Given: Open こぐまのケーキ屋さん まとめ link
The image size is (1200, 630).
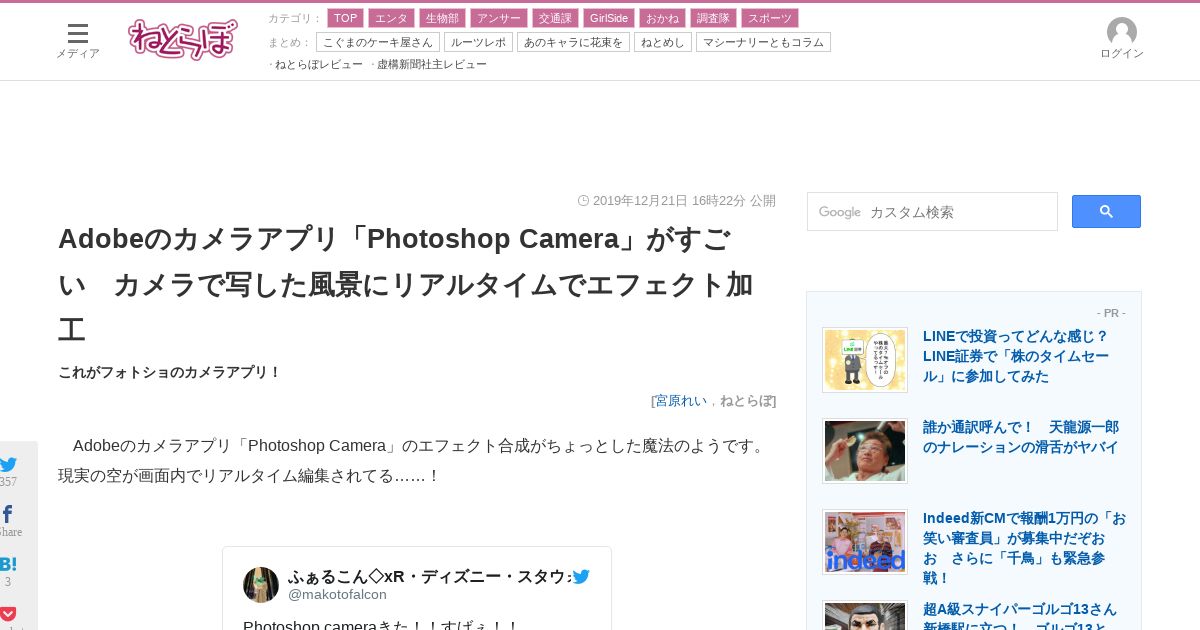Looking at the screenshot, I should tap(378, 42).
